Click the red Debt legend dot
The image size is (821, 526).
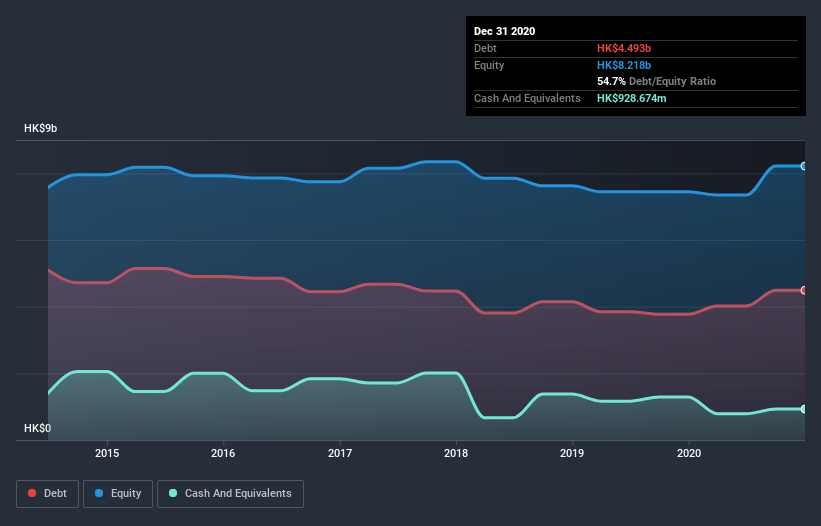[32, 493]
